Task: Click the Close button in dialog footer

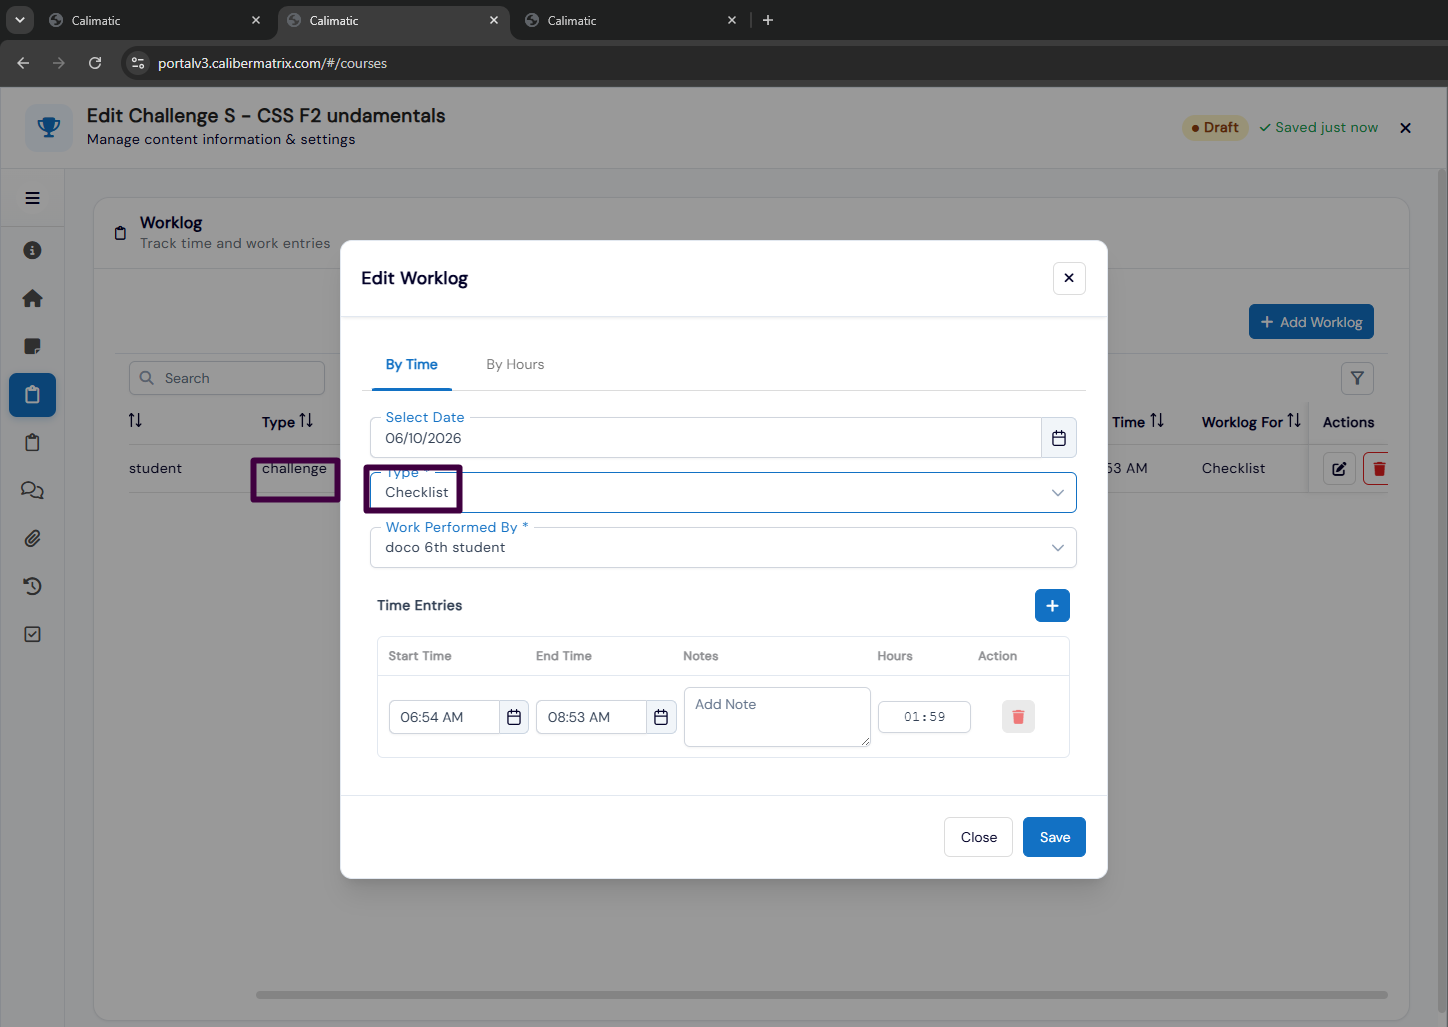Action: pos(978,837)
